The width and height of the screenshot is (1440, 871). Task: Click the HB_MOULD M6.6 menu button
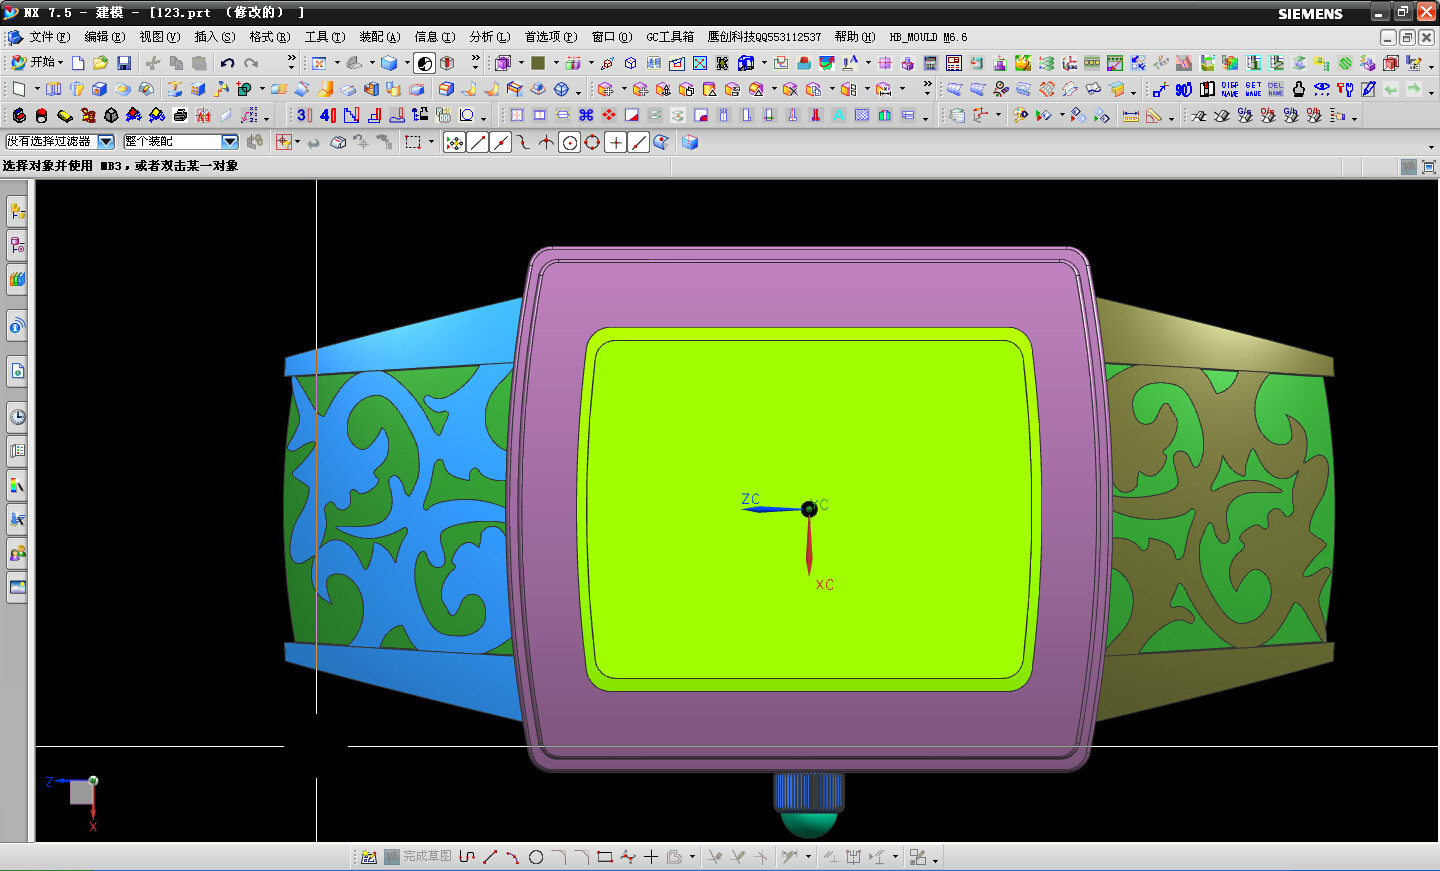click(x=928, y=37)
